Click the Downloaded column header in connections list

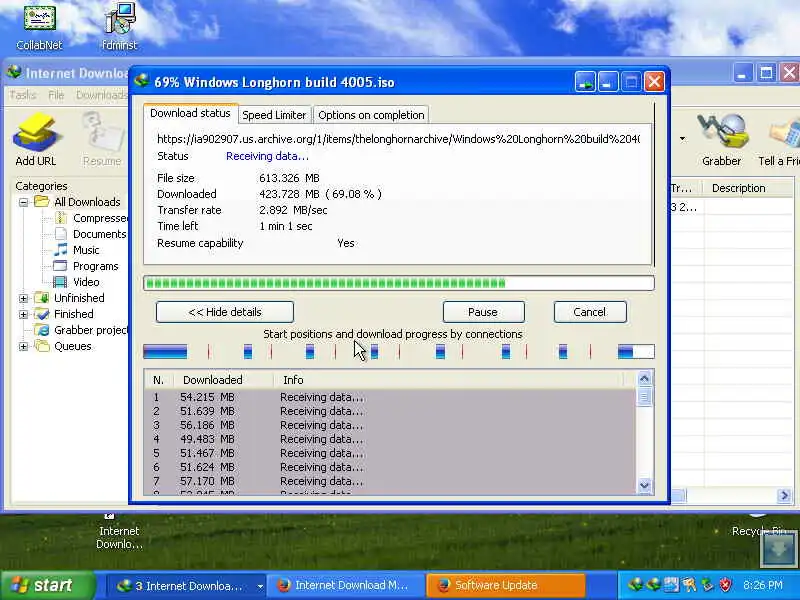(x=223, y=380)
